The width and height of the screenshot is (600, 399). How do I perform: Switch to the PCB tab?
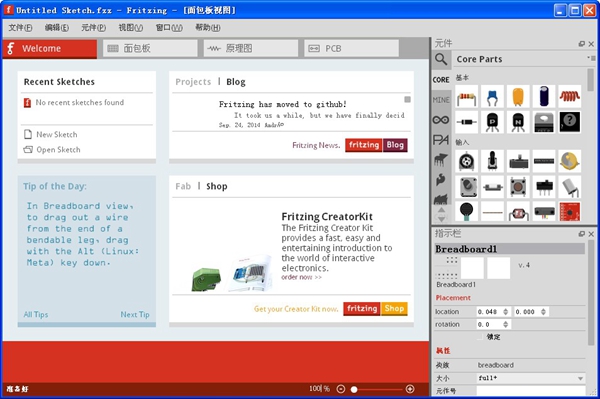(351, 49)
